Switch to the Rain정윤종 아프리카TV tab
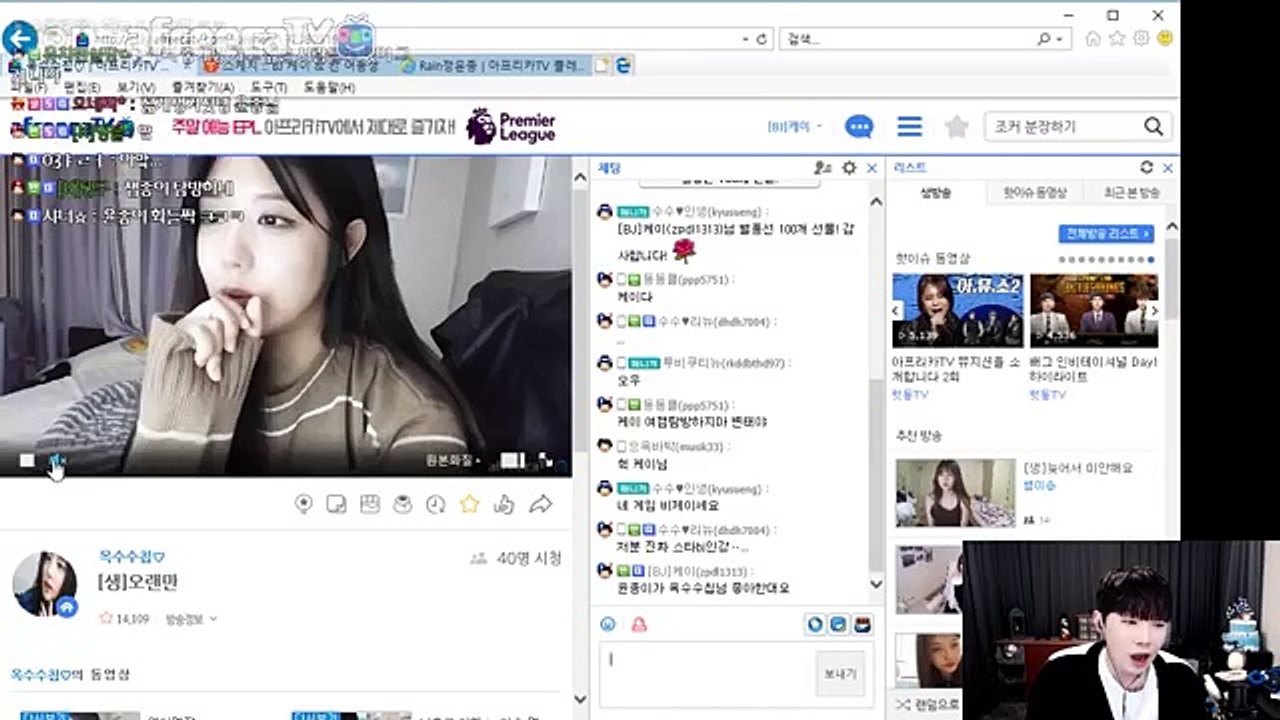1280x720 pixels. coord(492,66)
